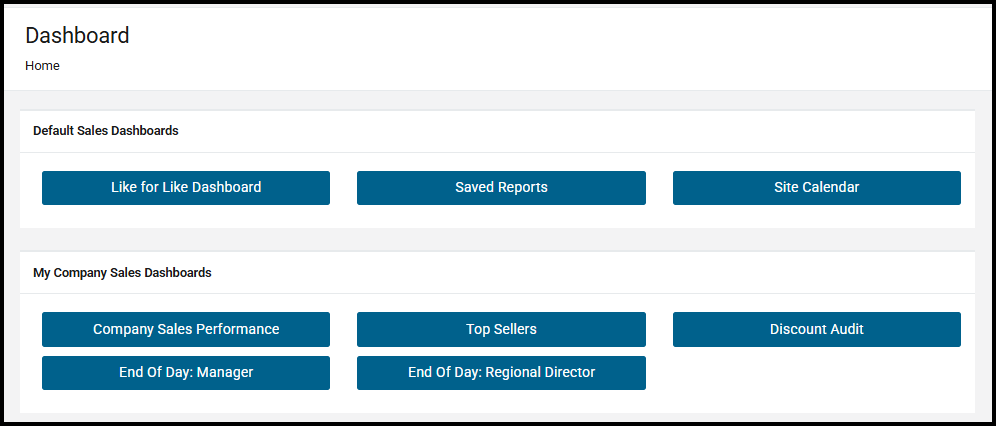This screenshot has width=996, height=426.
Task: Click the My Company Sales Dashboards header
Action: click(122, 272)
